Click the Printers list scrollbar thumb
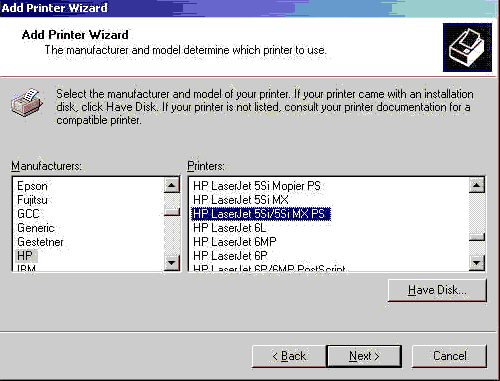500x381 pixels. [x=477, y=236]
